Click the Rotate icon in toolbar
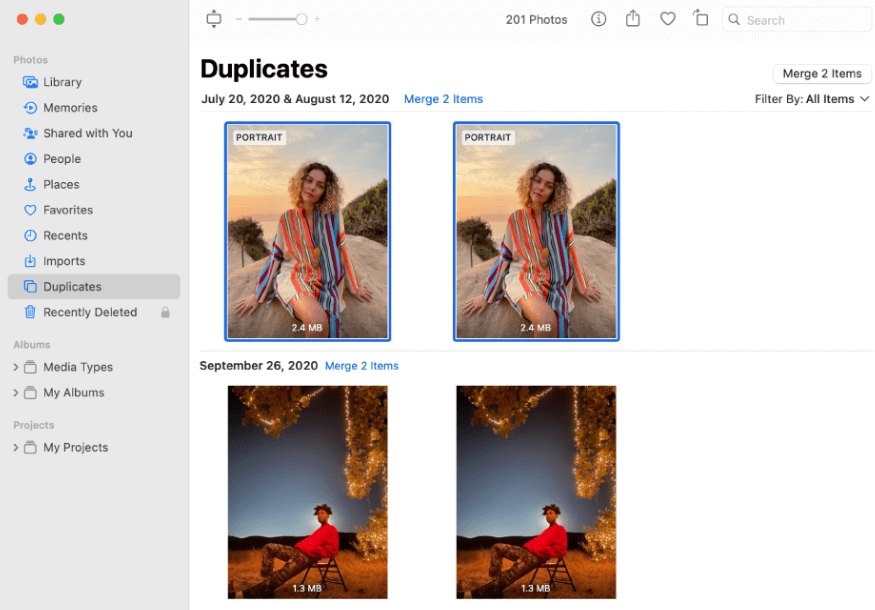Screen dimensions: 875x610 point(701,19)
